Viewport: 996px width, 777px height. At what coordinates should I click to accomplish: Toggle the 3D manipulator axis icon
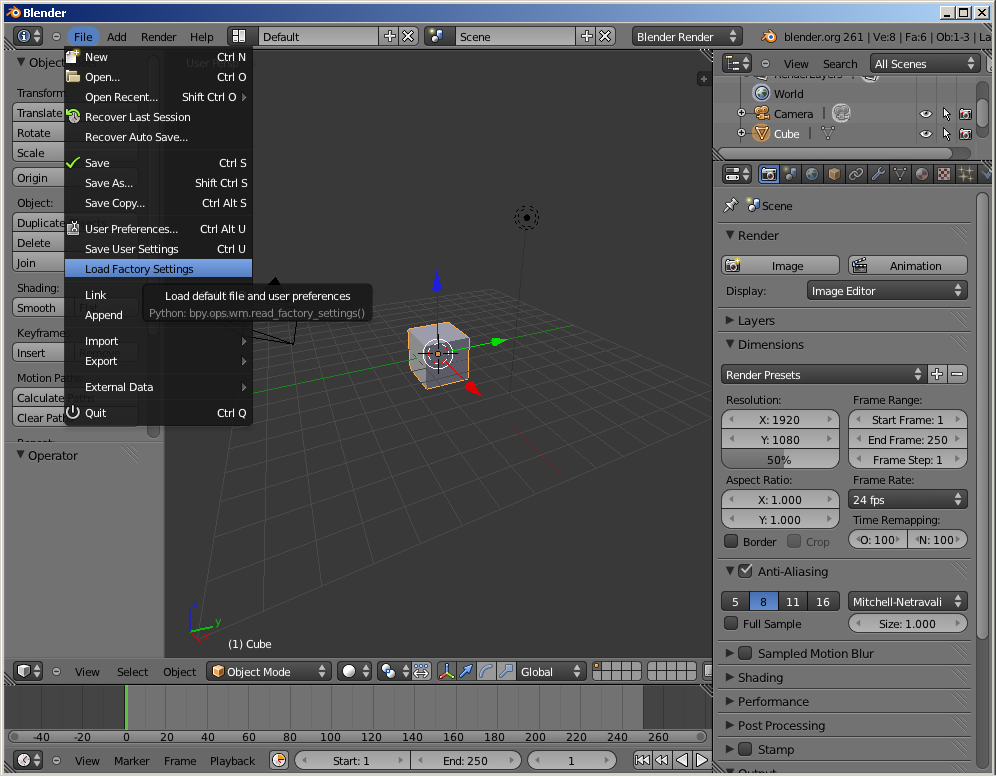click(446, 672)
